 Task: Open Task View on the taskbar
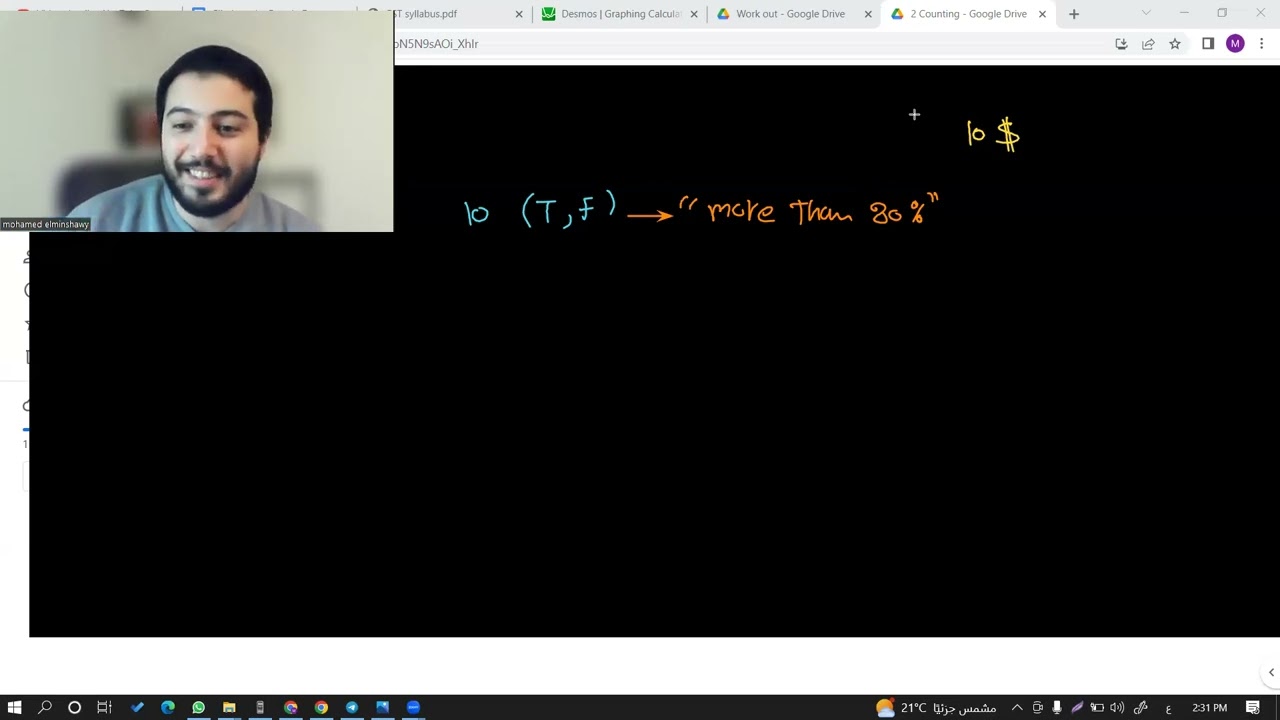(x=104, y=708)
